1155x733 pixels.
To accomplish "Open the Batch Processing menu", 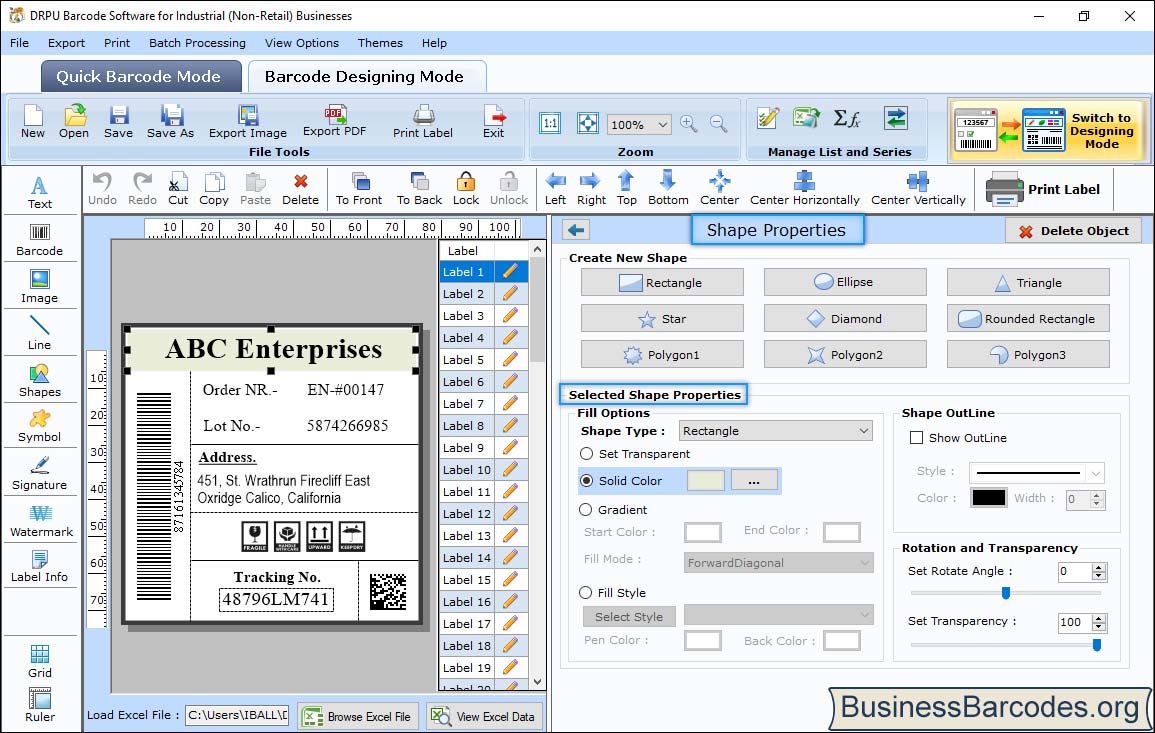I will click(197, 43).
